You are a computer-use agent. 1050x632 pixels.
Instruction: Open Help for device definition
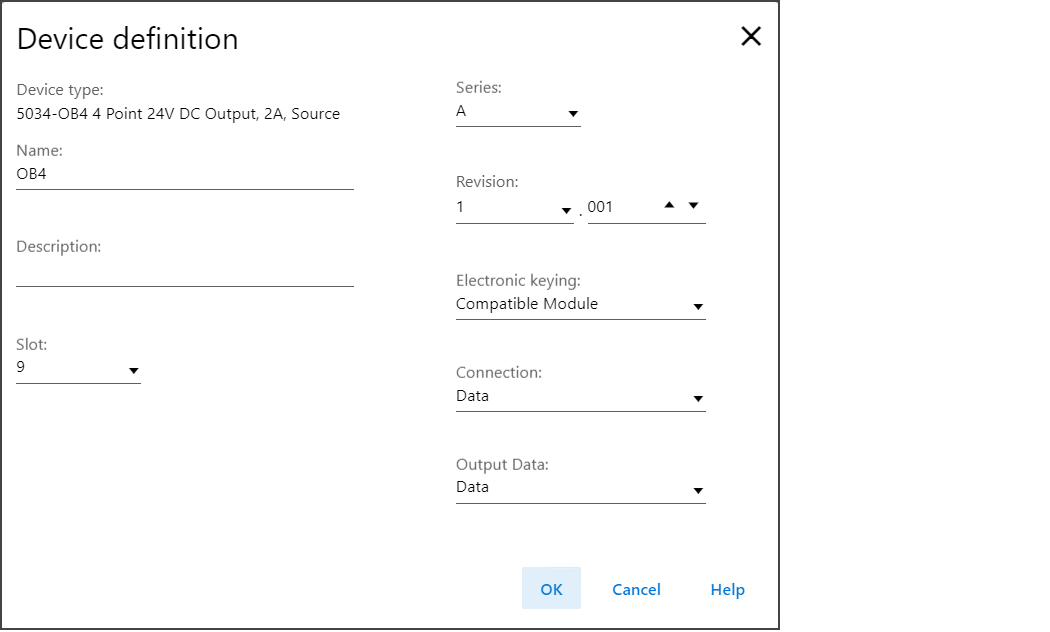pos(727,590)
